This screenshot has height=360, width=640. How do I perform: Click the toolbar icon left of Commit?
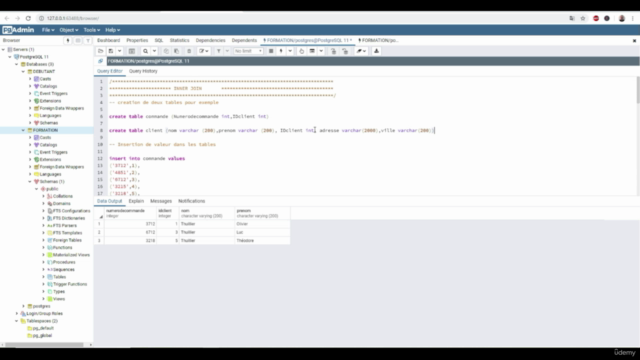pos(312,51)
